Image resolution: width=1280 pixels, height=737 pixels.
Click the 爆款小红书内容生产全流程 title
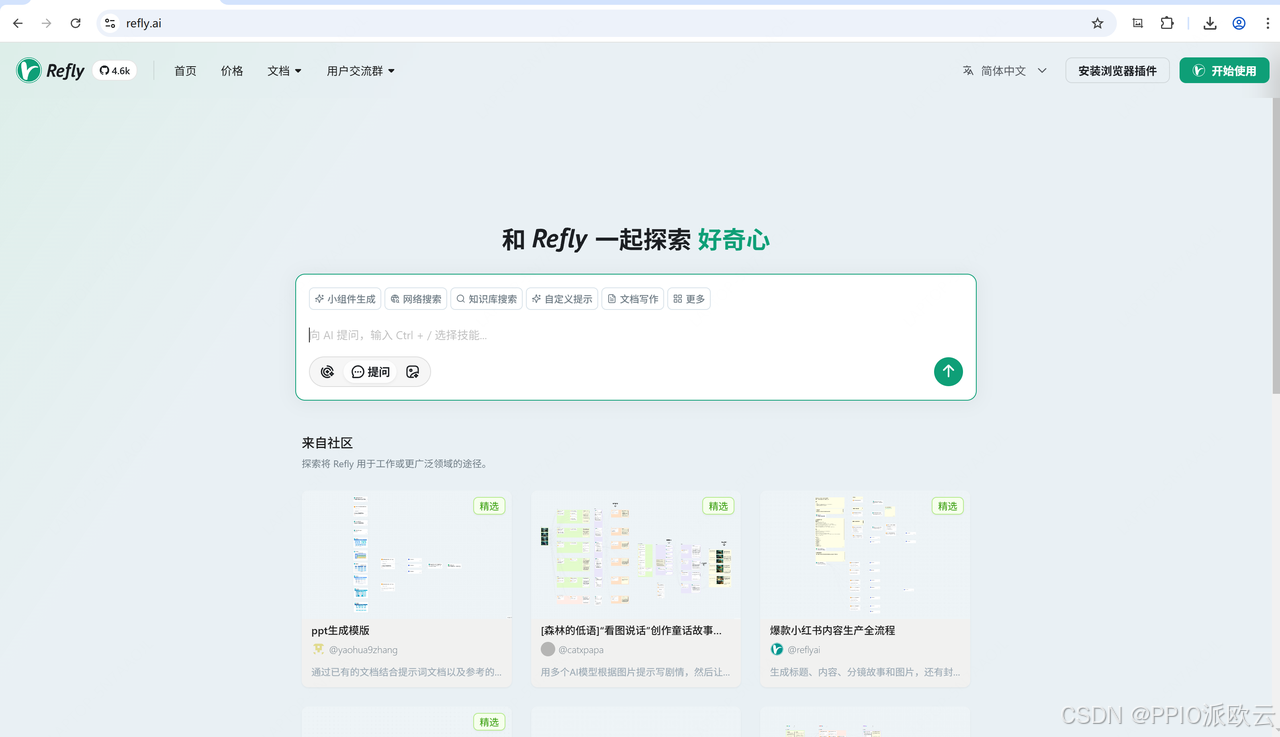tap(832, 631)
